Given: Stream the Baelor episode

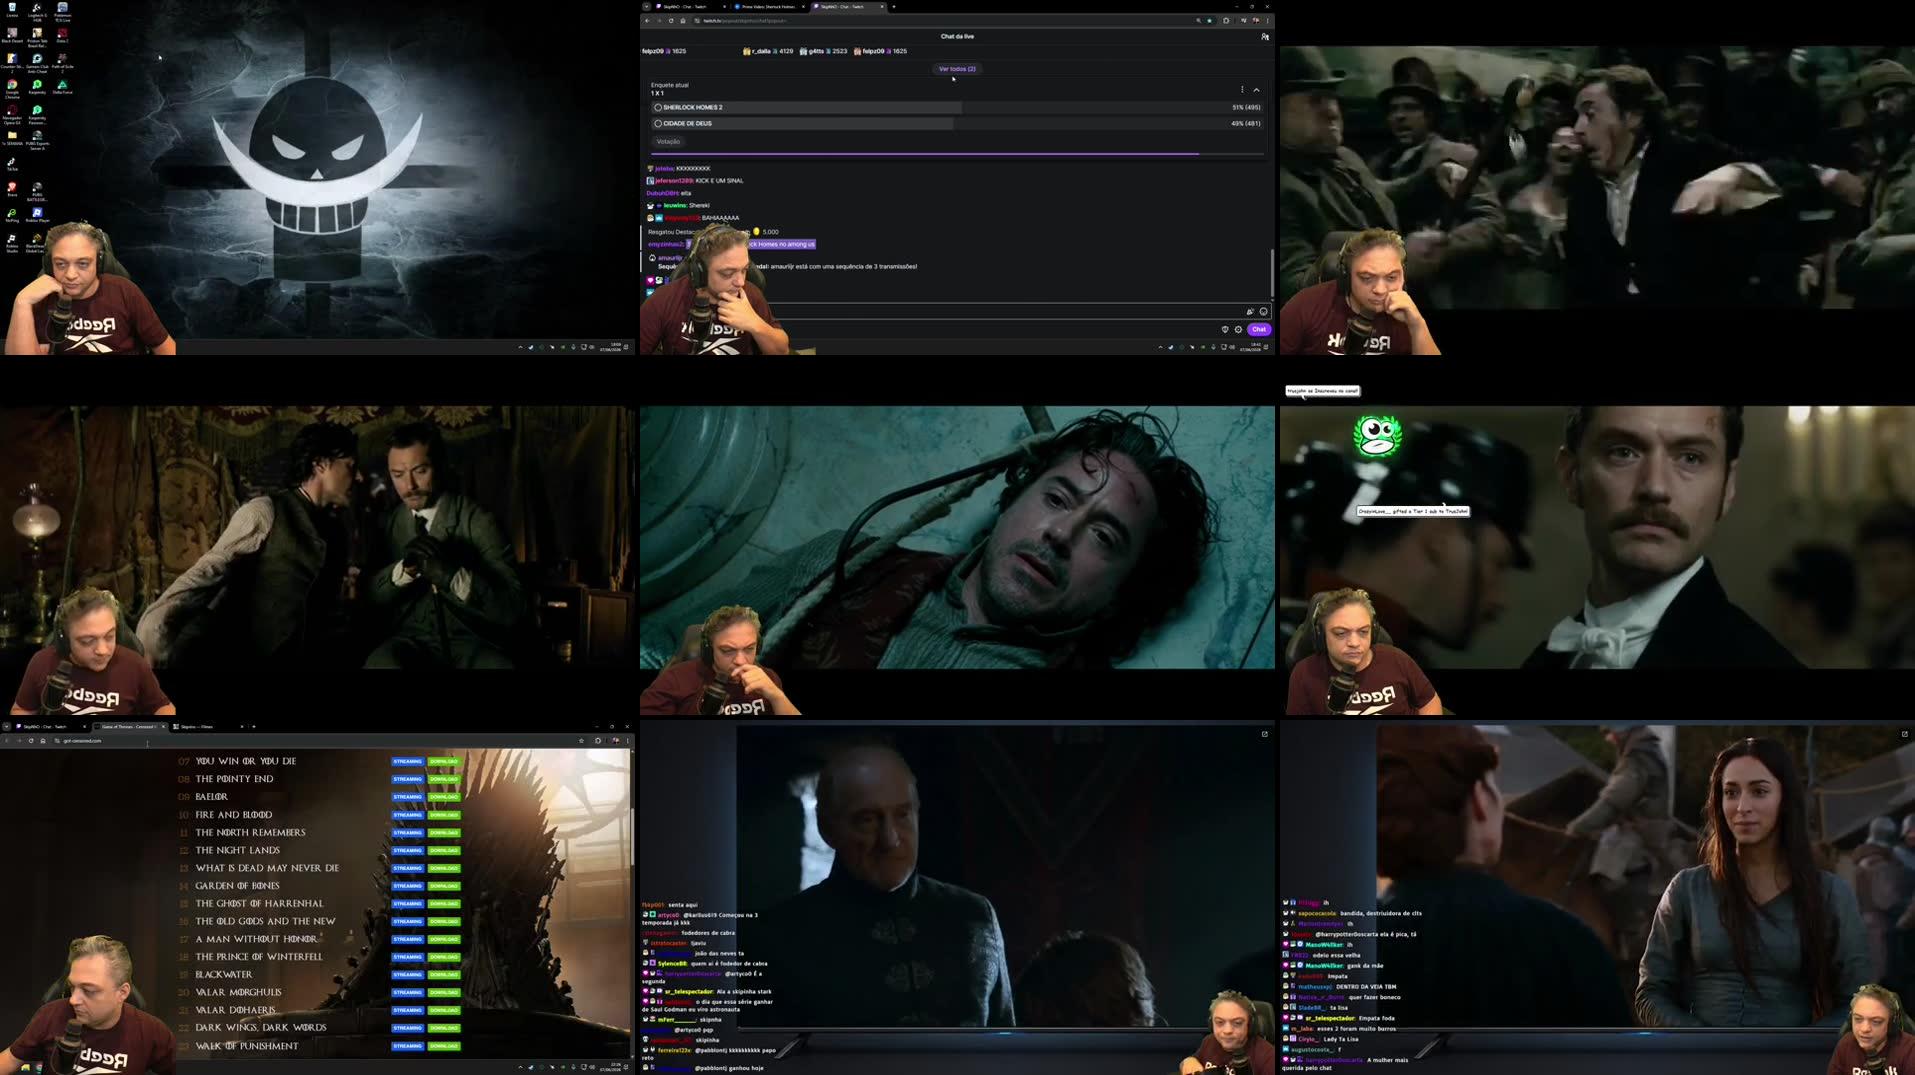Looking at the screenshot, I should point(407,797).
